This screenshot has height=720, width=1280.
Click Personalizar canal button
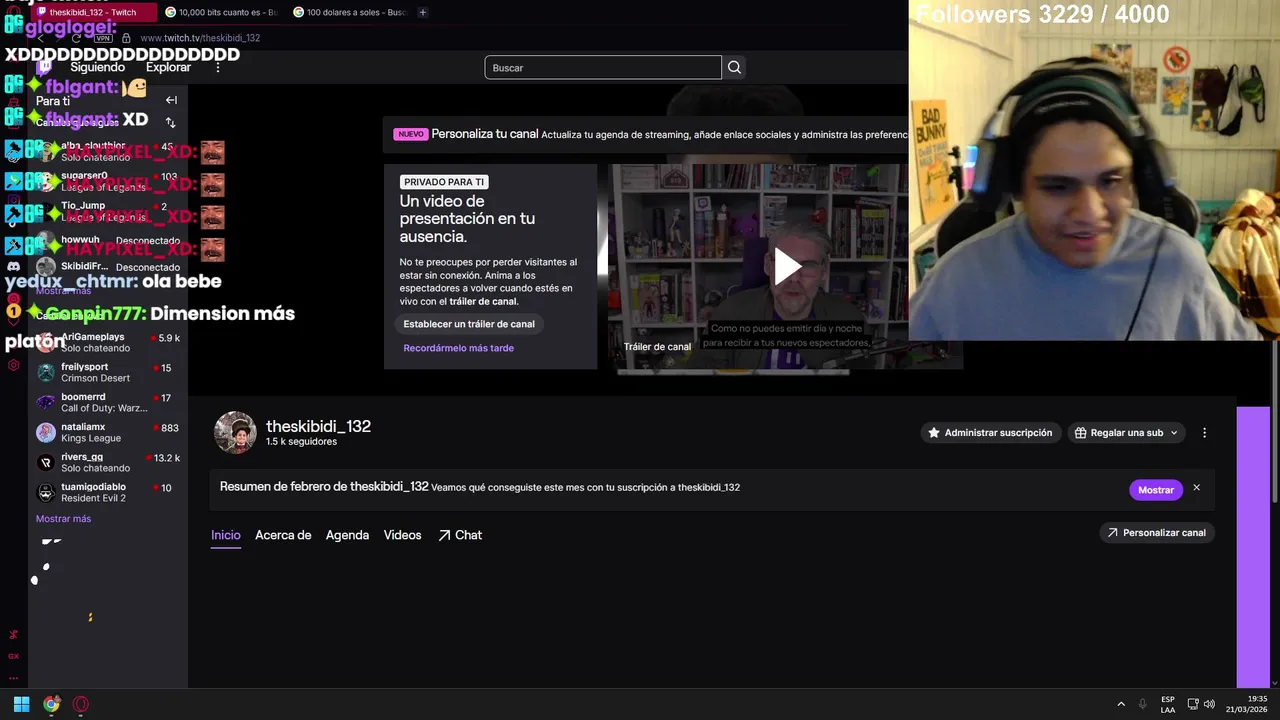[1157, 533]
